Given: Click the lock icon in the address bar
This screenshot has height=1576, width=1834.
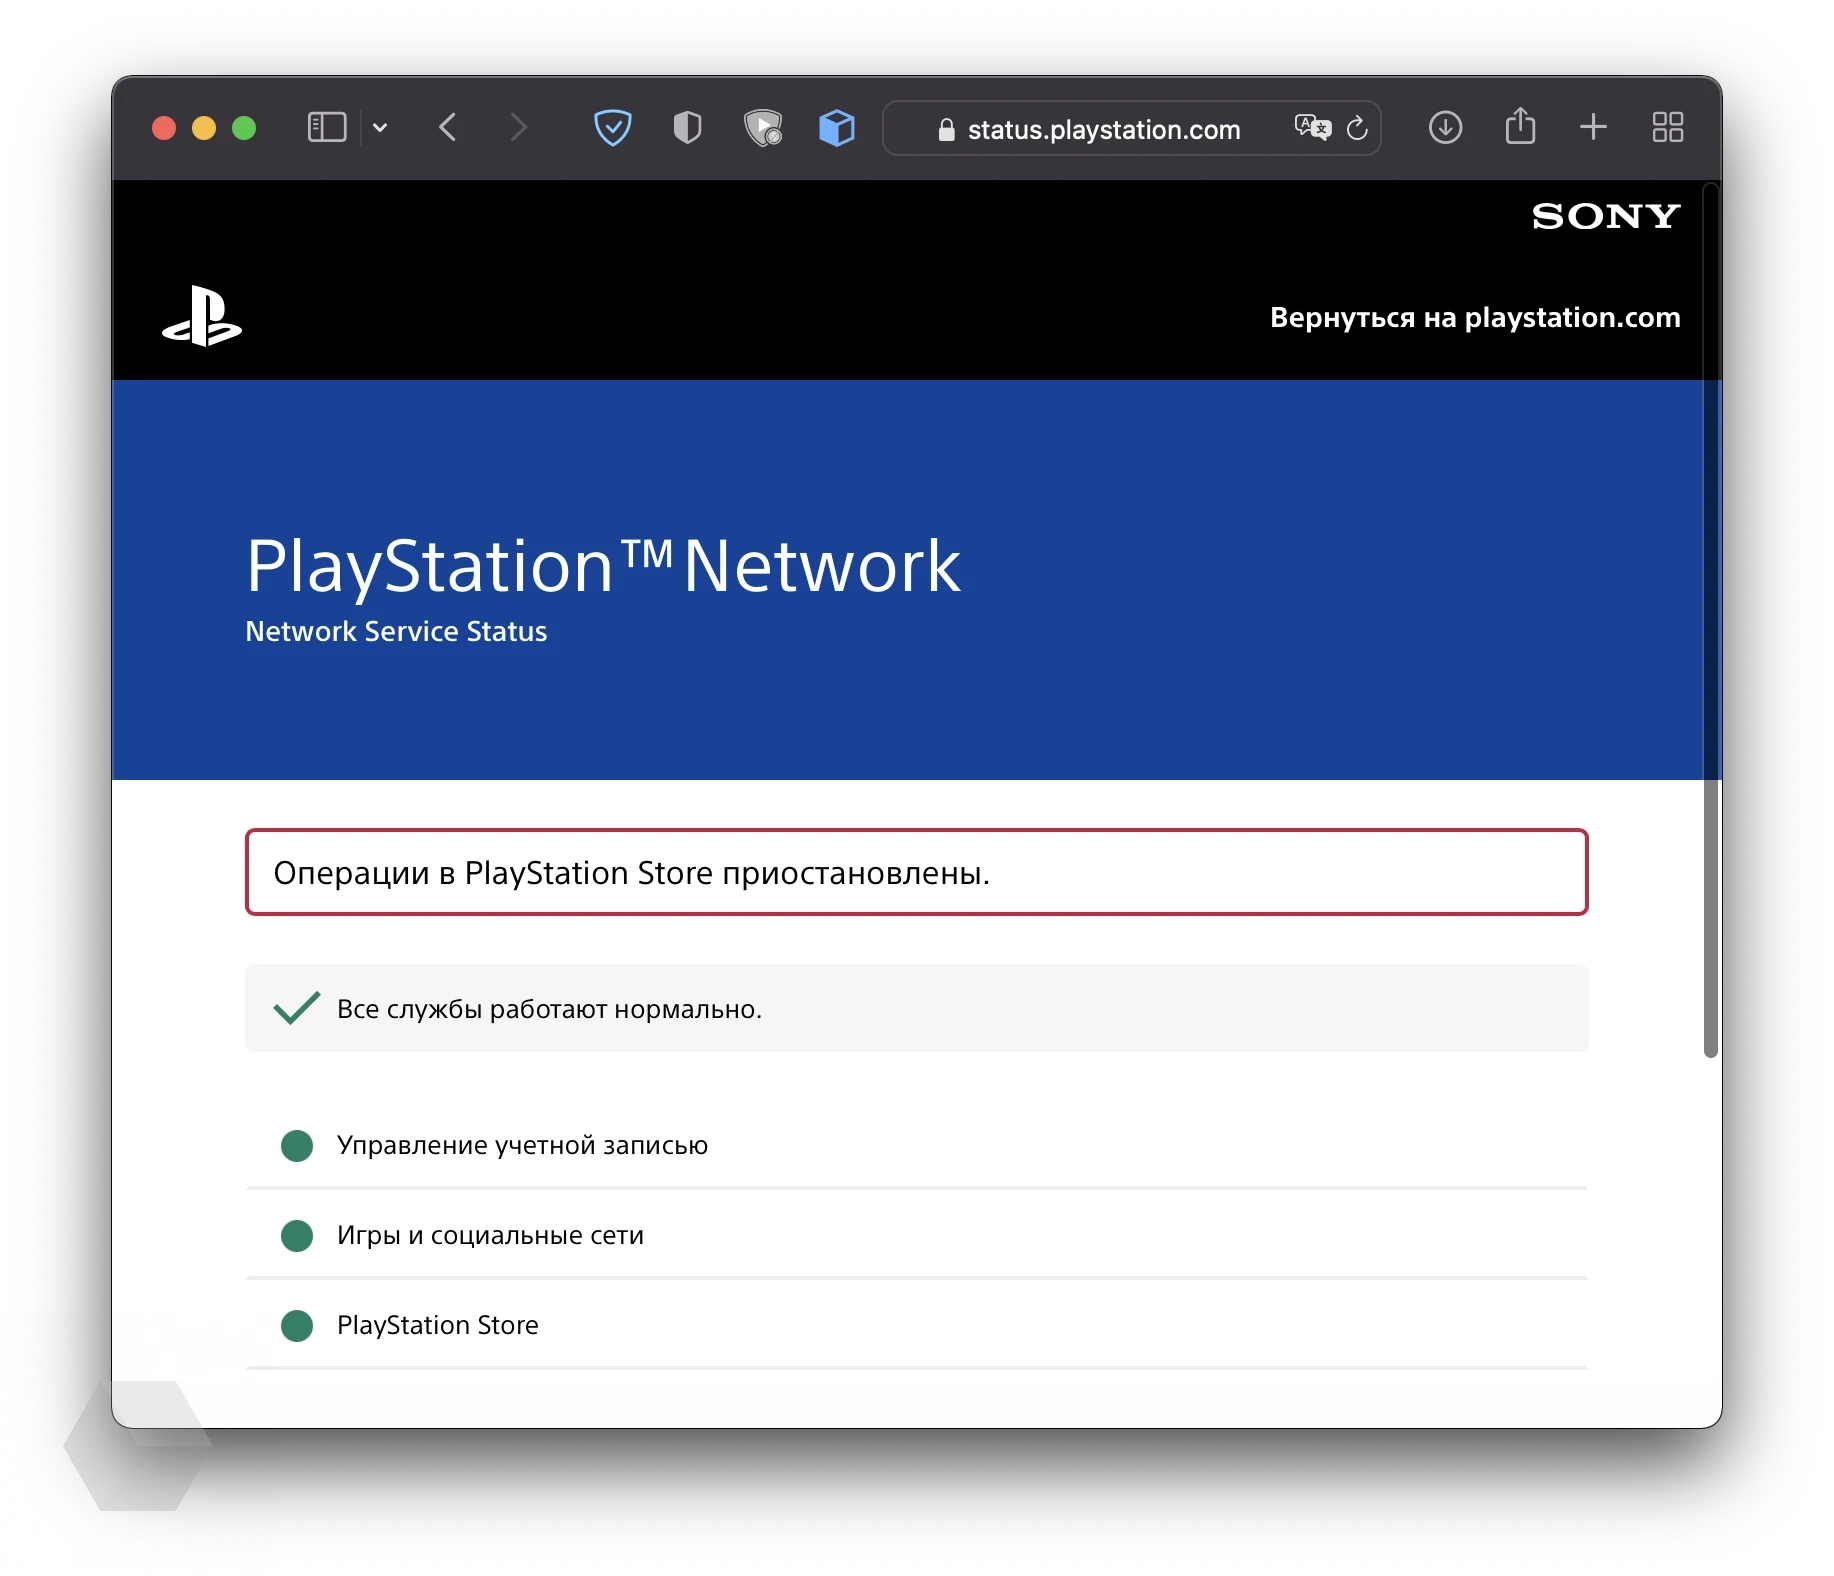Looking at the screenshot, I should (x=946, y=130).
